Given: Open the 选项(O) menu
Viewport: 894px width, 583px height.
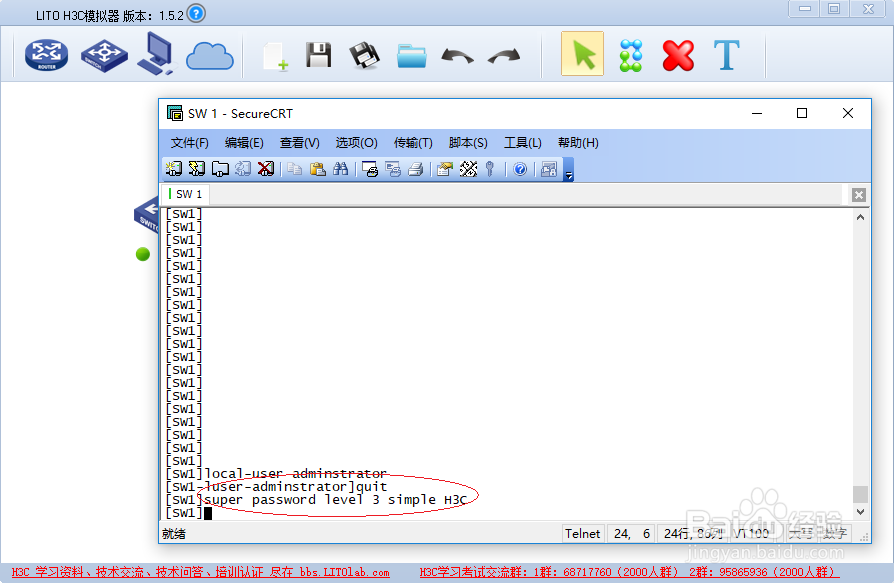Looking at the screenshot, I should click(x=356, y=142).
